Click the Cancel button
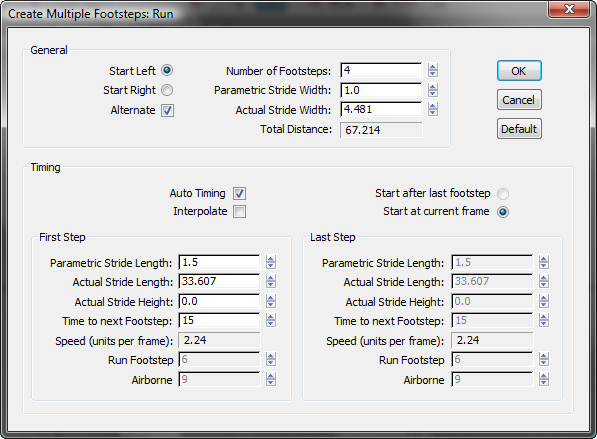Viewport: 597px width, 439px height. click(x=519, y=100)
